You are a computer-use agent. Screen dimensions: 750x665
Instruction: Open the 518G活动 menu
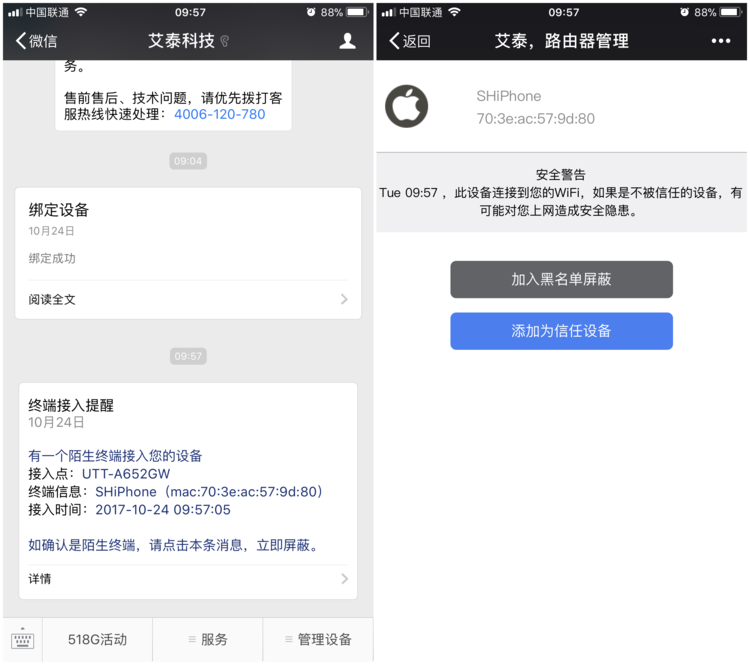pyautogui.click(x=98, y=640)
